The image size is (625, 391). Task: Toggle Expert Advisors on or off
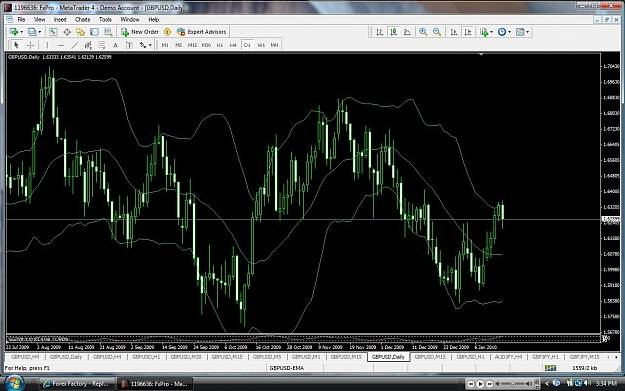(202, 32)
